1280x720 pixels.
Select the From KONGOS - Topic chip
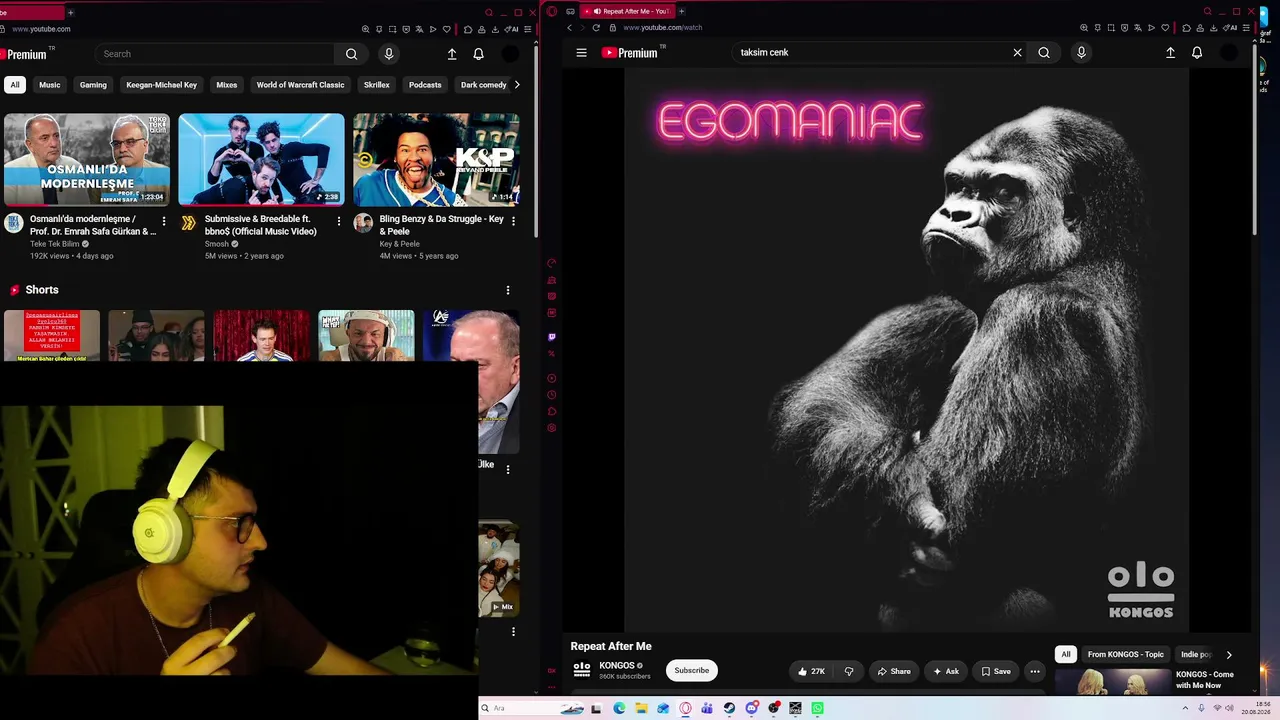tap(1126, 655)
